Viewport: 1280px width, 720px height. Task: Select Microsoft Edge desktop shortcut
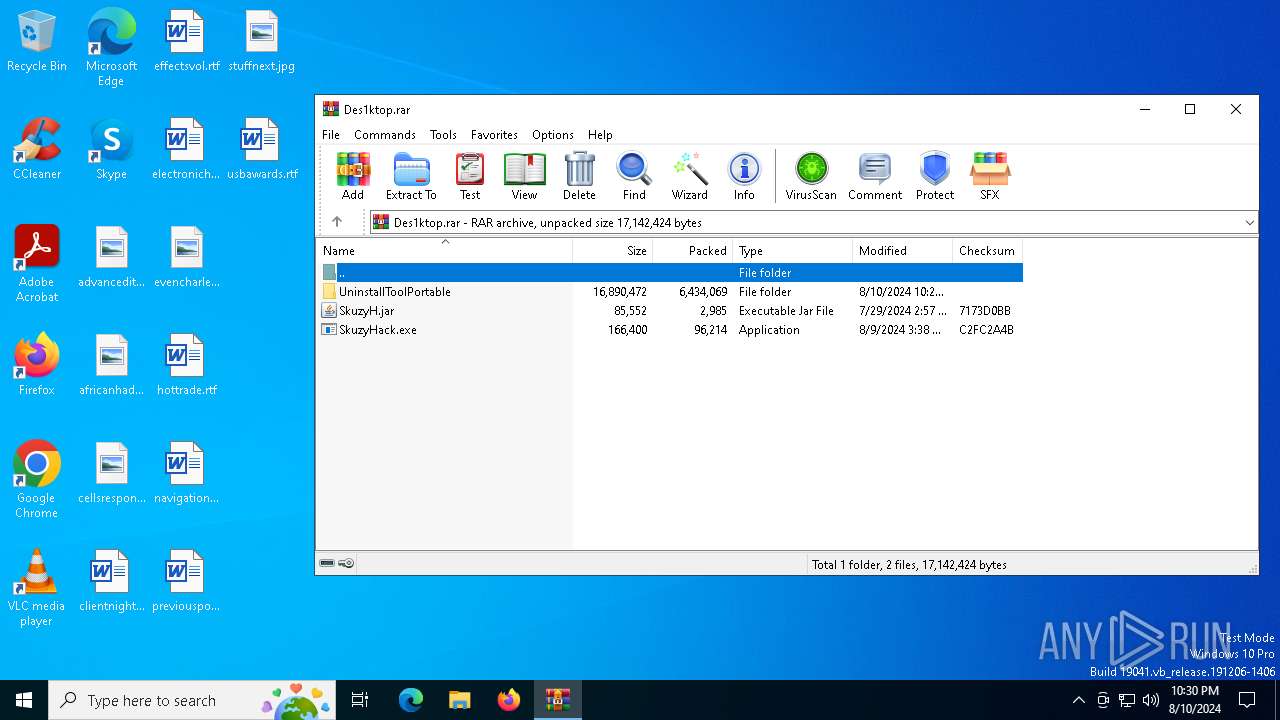(x=111, y=48)
